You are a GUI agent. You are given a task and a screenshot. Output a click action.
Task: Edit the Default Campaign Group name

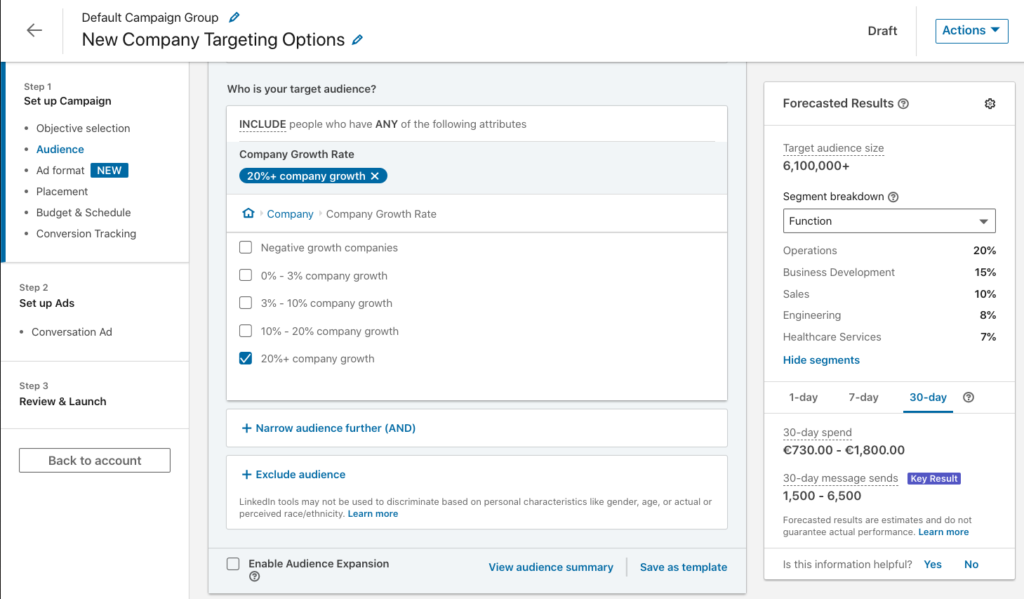pos(235,16)
